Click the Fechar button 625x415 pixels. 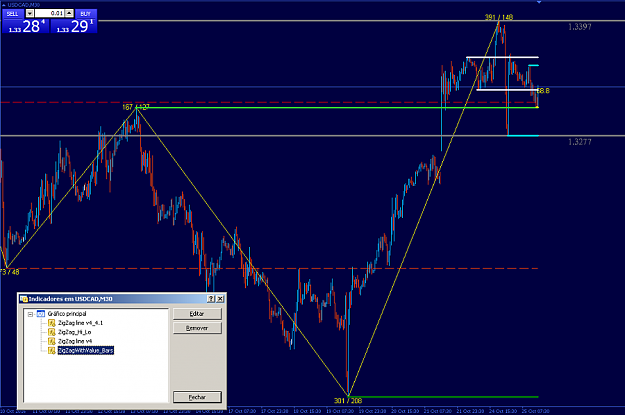[197, 397]
